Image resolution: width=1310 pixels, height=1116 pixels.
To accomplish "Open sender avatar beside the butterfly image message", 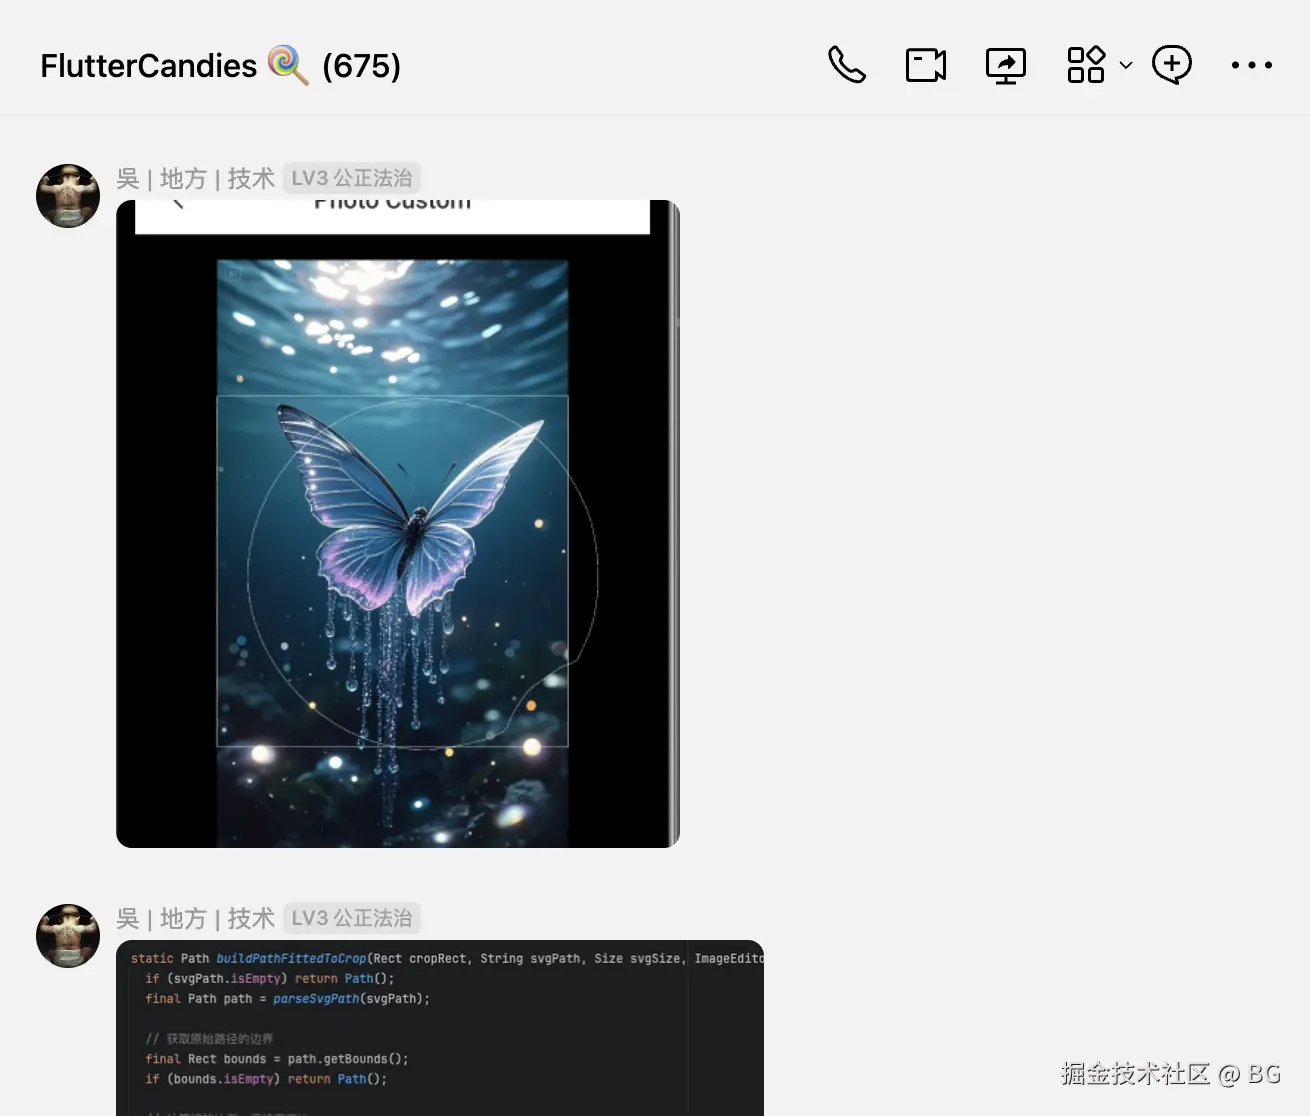I will pyautogui.click(x=68, y=196).
